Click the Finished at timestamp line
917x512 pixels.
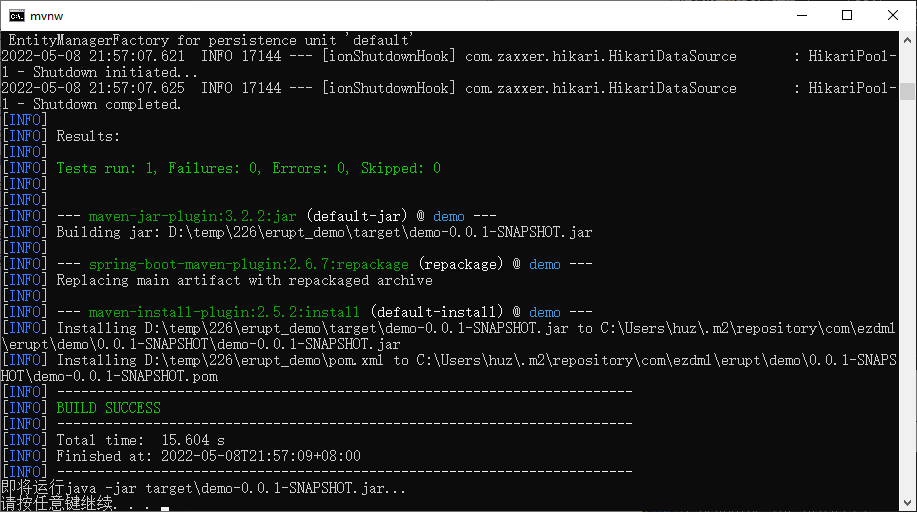(x=208, y=456)
